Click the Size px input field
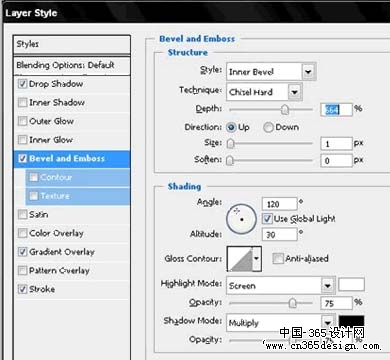Image resolution: width=390 pixels, height=360 pixels. [336, 144]
